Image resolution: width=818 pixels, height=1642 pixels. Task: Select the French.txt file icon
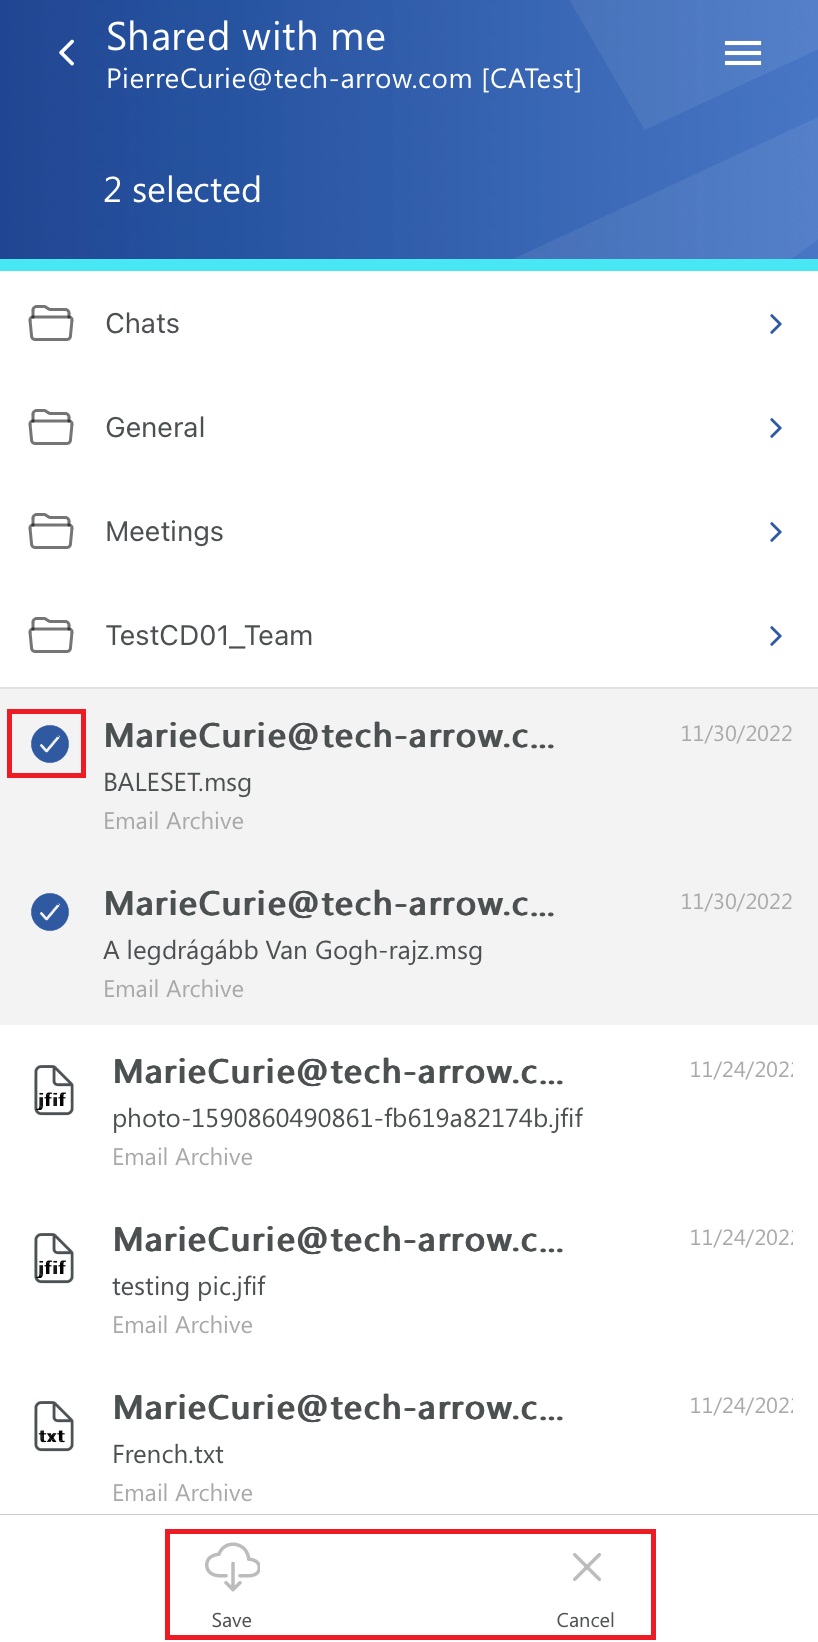(54, 1426)
